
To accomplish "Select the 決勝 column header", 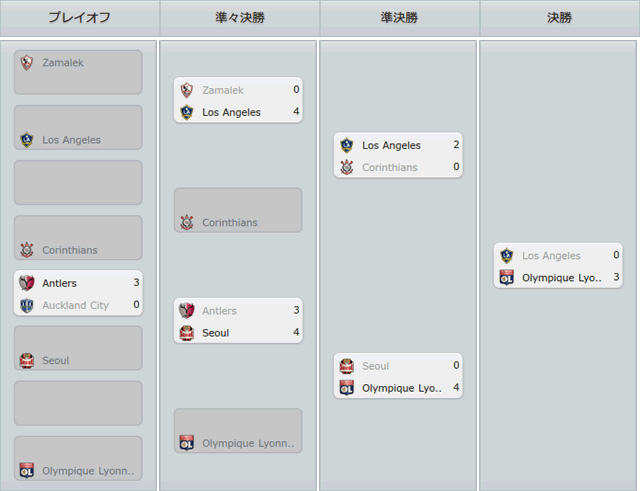I will pyautogui.click(x=559, y=18).
